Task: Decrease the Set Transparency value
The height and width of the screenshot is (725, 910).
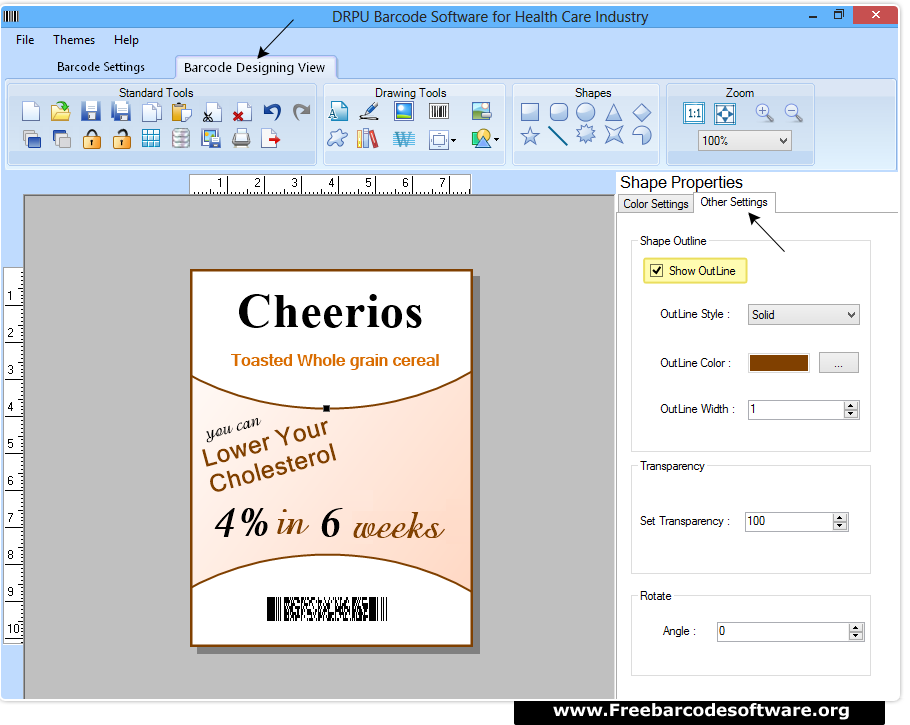Action: click(840, 525)
